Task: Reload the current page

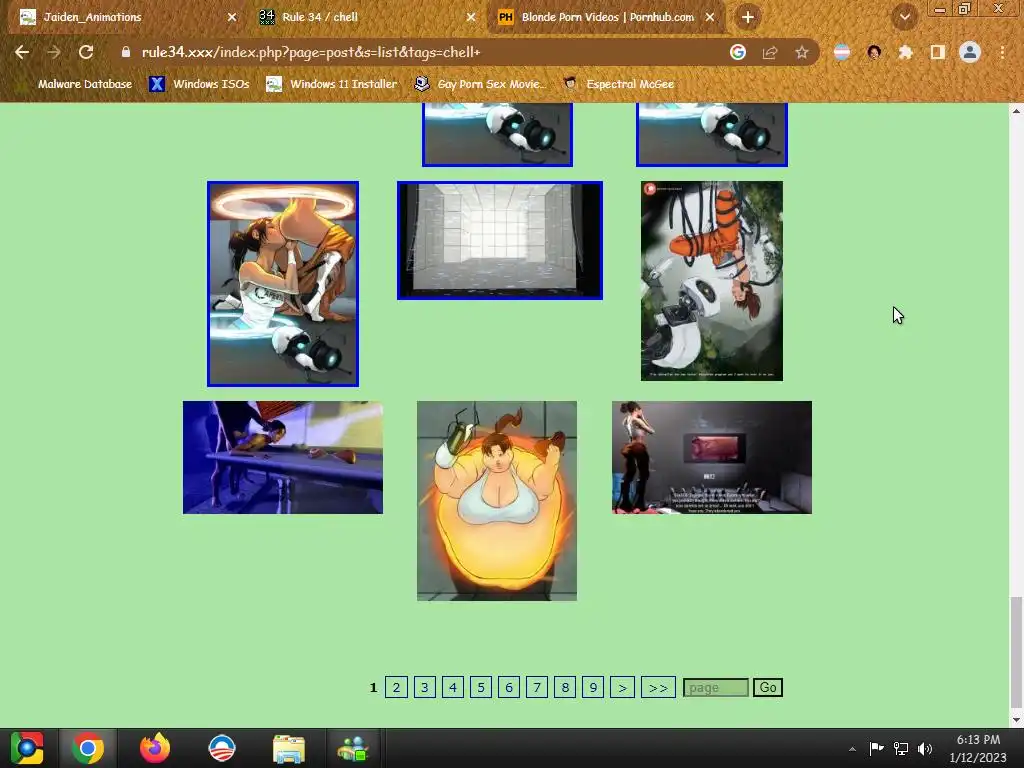Action: (86, 52)
